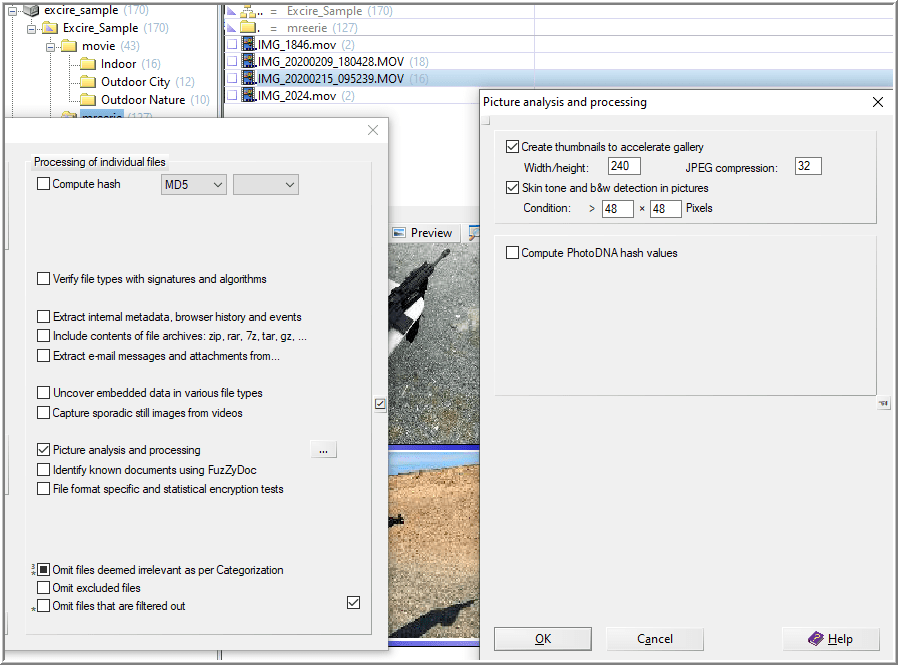Click the Outdoor City folder icon
The height and width of the screenshot is (665, 898).
pos(87,82)
